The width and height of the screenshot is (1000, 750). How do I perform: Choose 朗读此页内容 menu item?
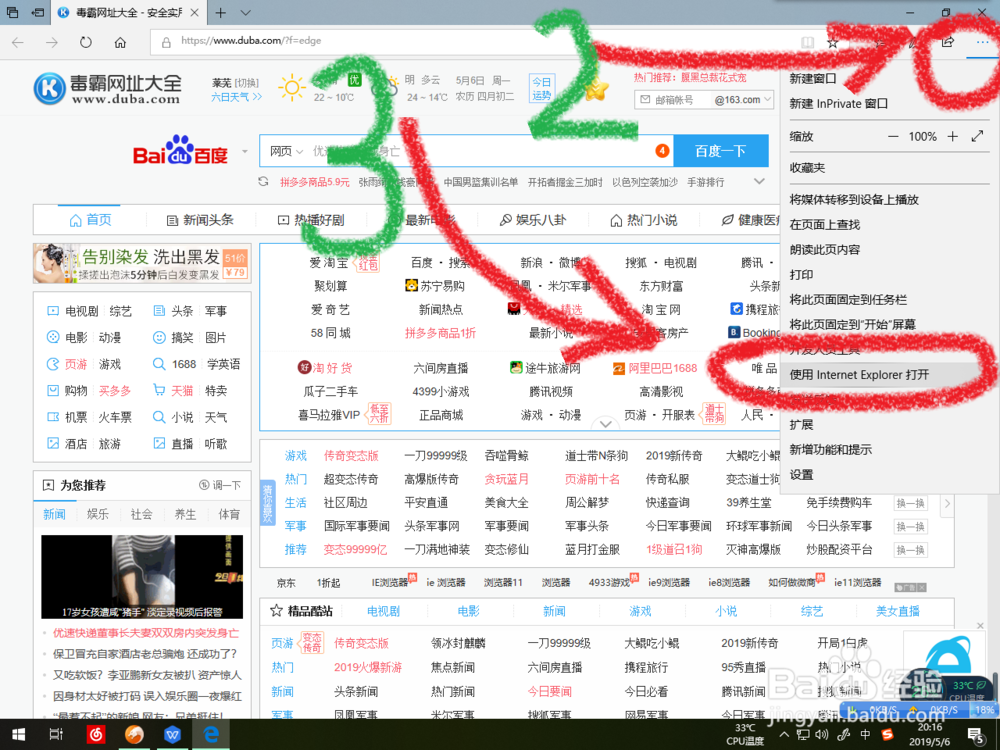(825, 249)
